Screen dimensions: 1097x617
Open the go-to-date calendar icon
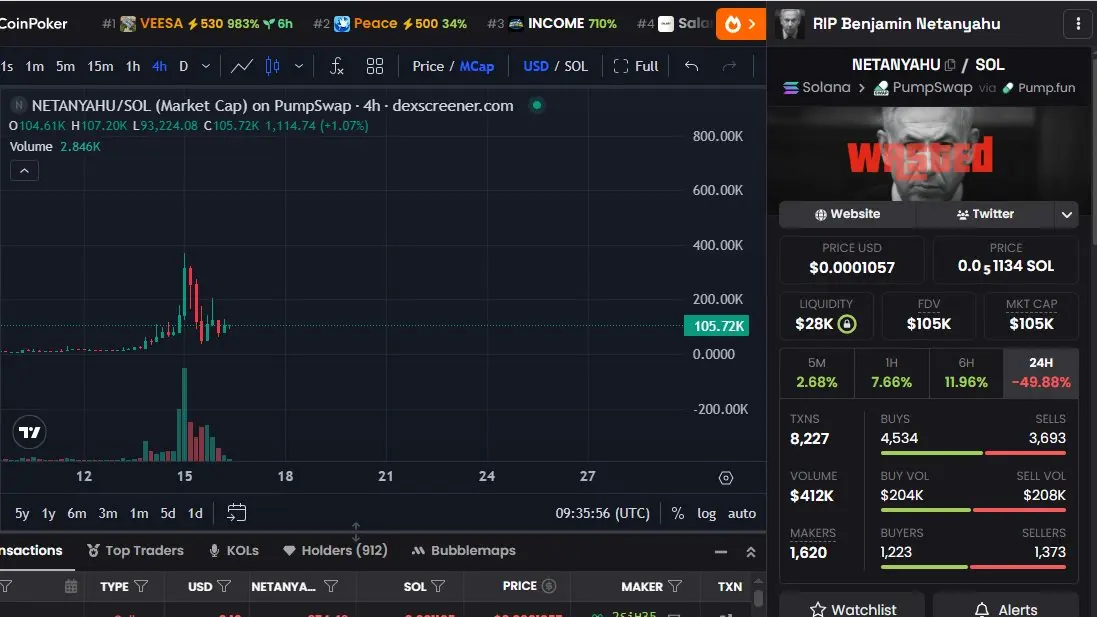point(236,513)
